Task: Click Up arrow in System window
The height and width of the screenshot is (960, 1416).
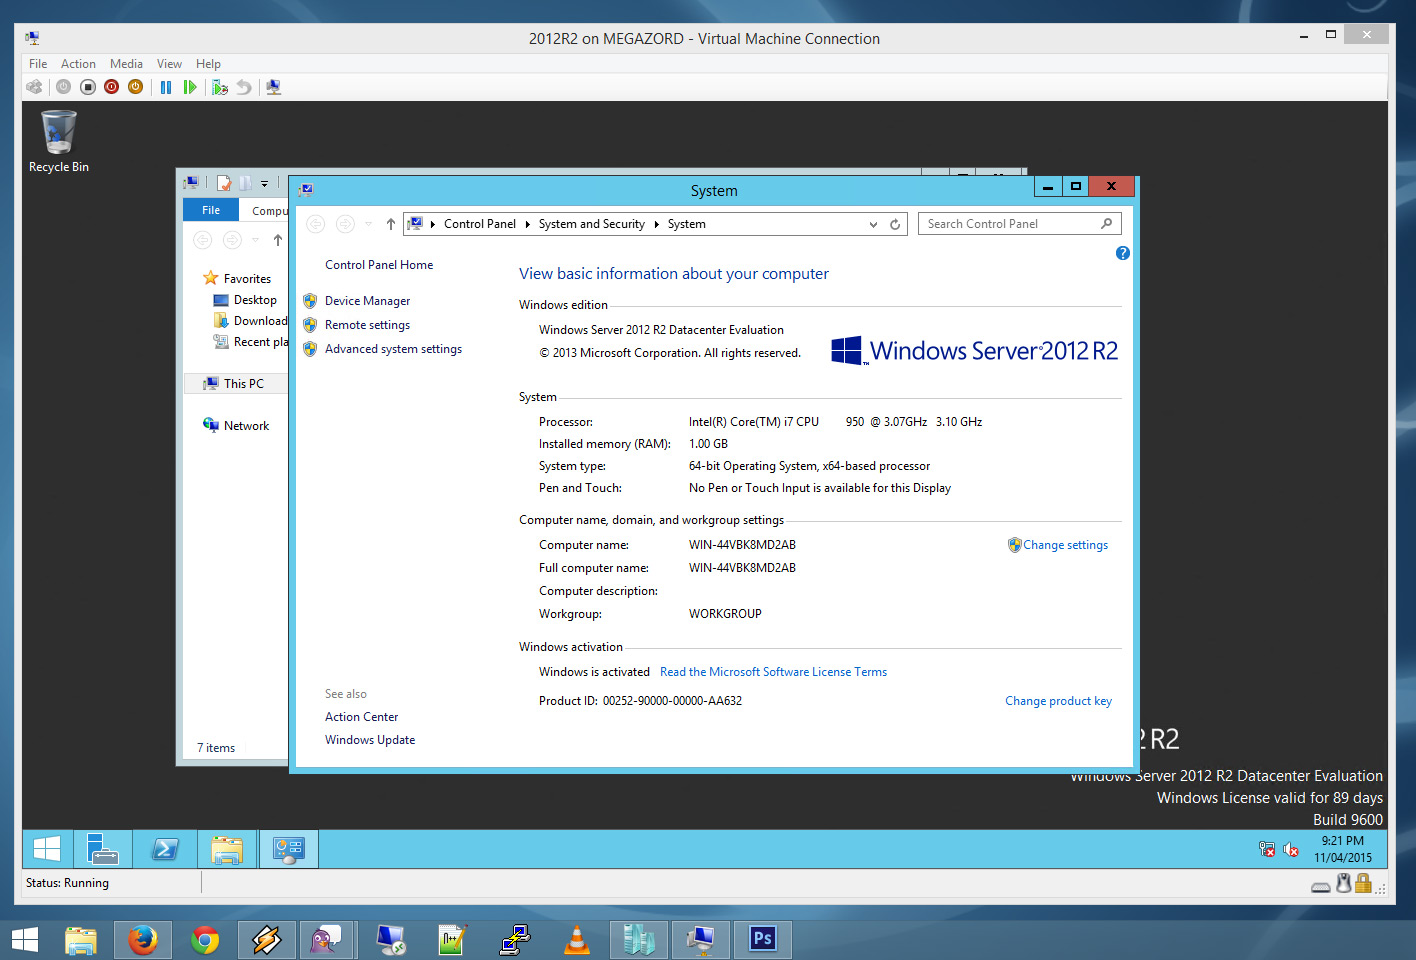Action: (x=390, y=224)
